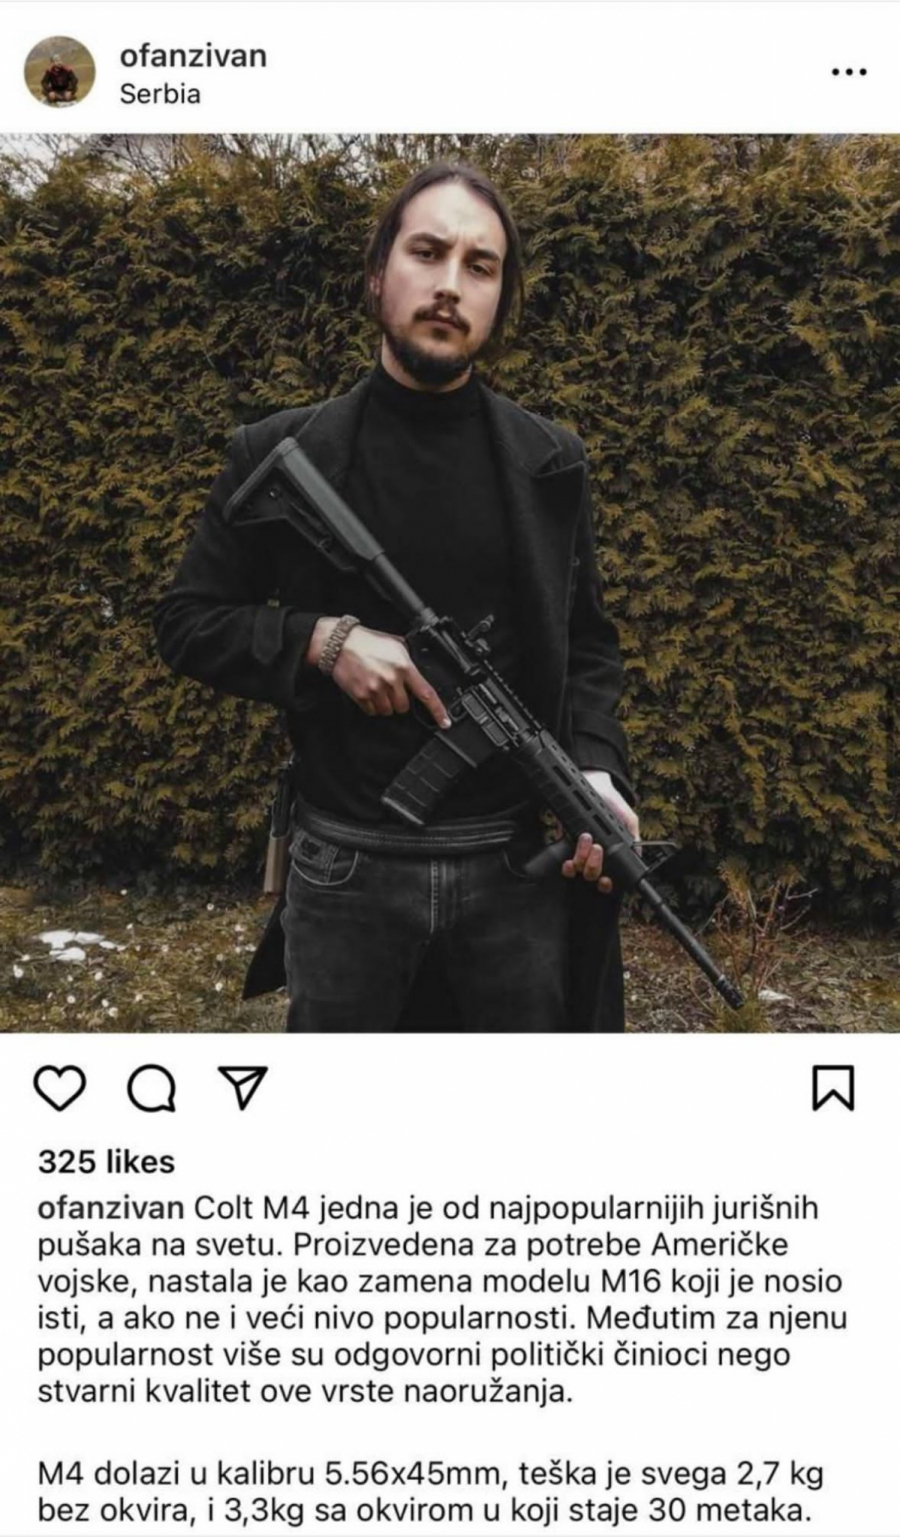Expand post options with the ellipsis
This screenshot has height=1537, width=900.
click(x=849, y=72)
